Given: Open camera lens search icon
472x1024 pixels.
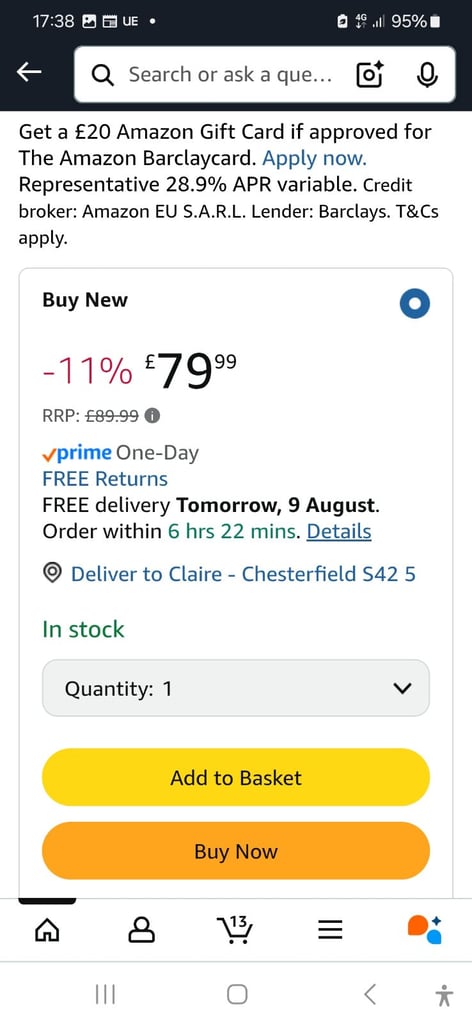Looking at the screenshot, I should tap(370, 75).
